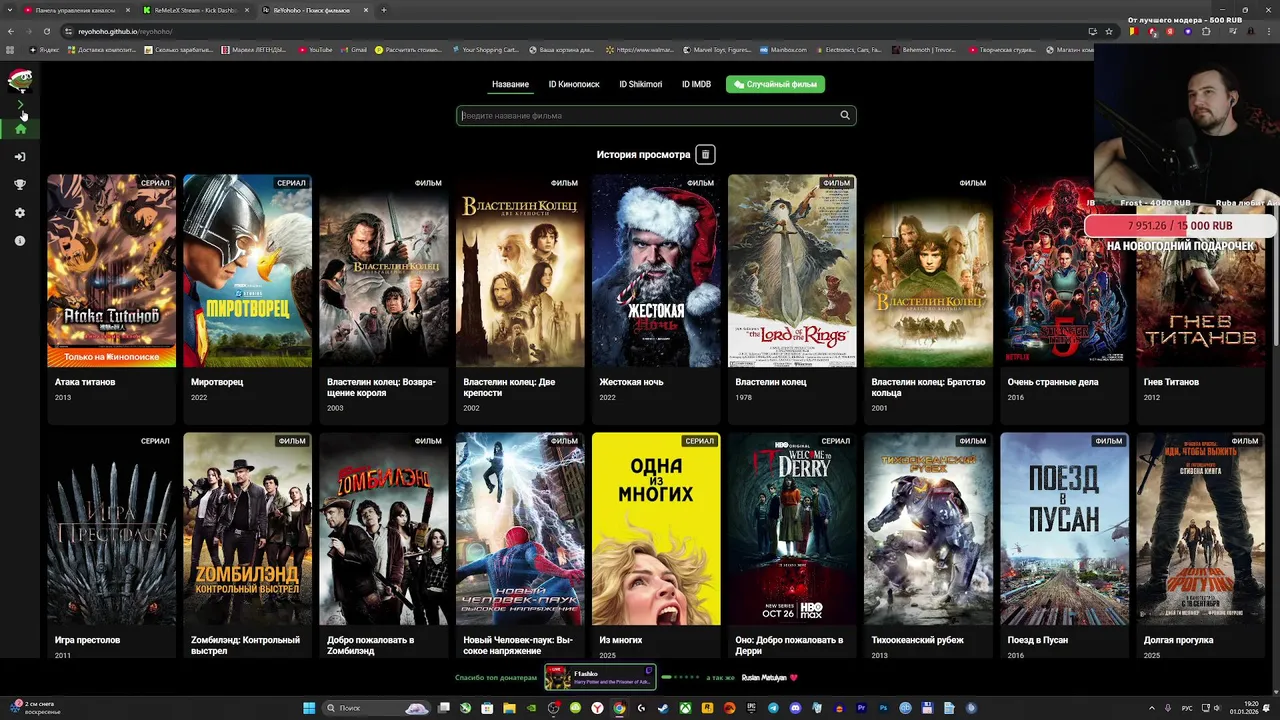The height and width of the screenshot is (720, 1280).
Task: Click title Зомбилэнд: Контрольный выстрел
Action: point(245,645)
